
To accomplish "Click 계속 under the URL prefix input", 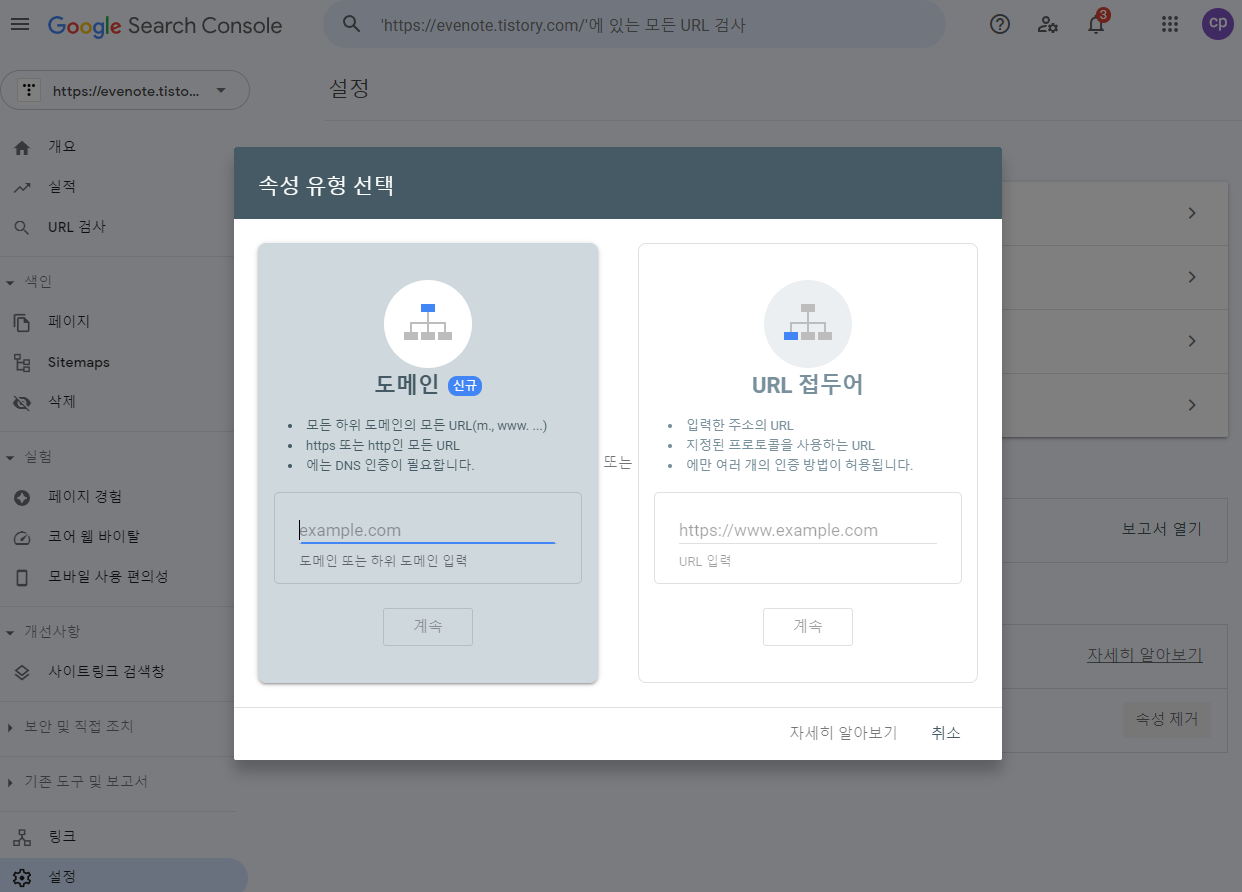I will tap(808, 627).
